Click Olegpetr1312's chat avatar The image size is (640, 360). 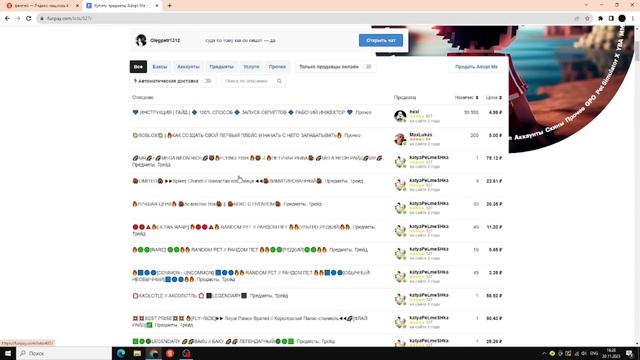pyautogui.click(x=141, y=40)
